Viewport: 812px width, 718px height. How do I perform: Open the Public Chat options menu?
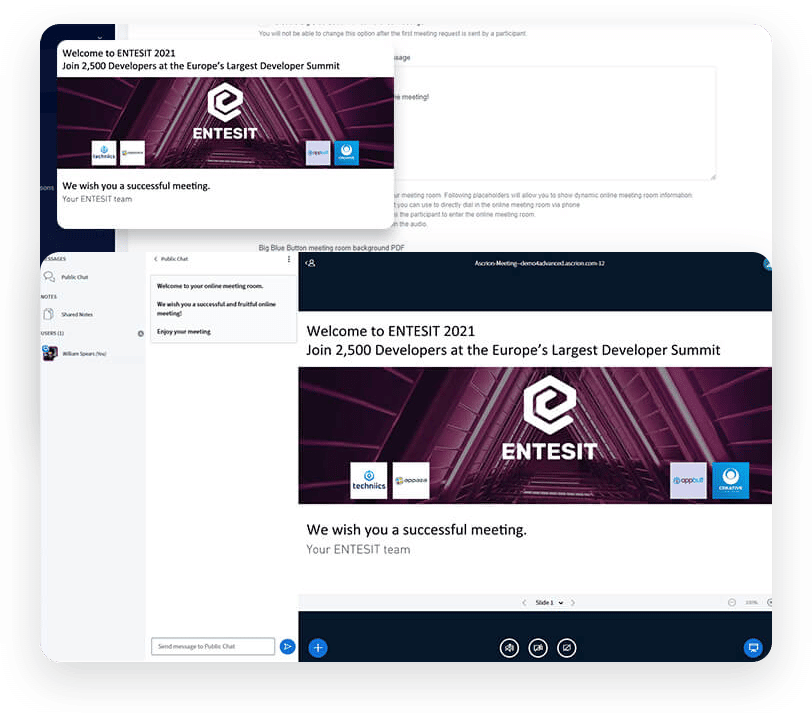pos(289,259)
